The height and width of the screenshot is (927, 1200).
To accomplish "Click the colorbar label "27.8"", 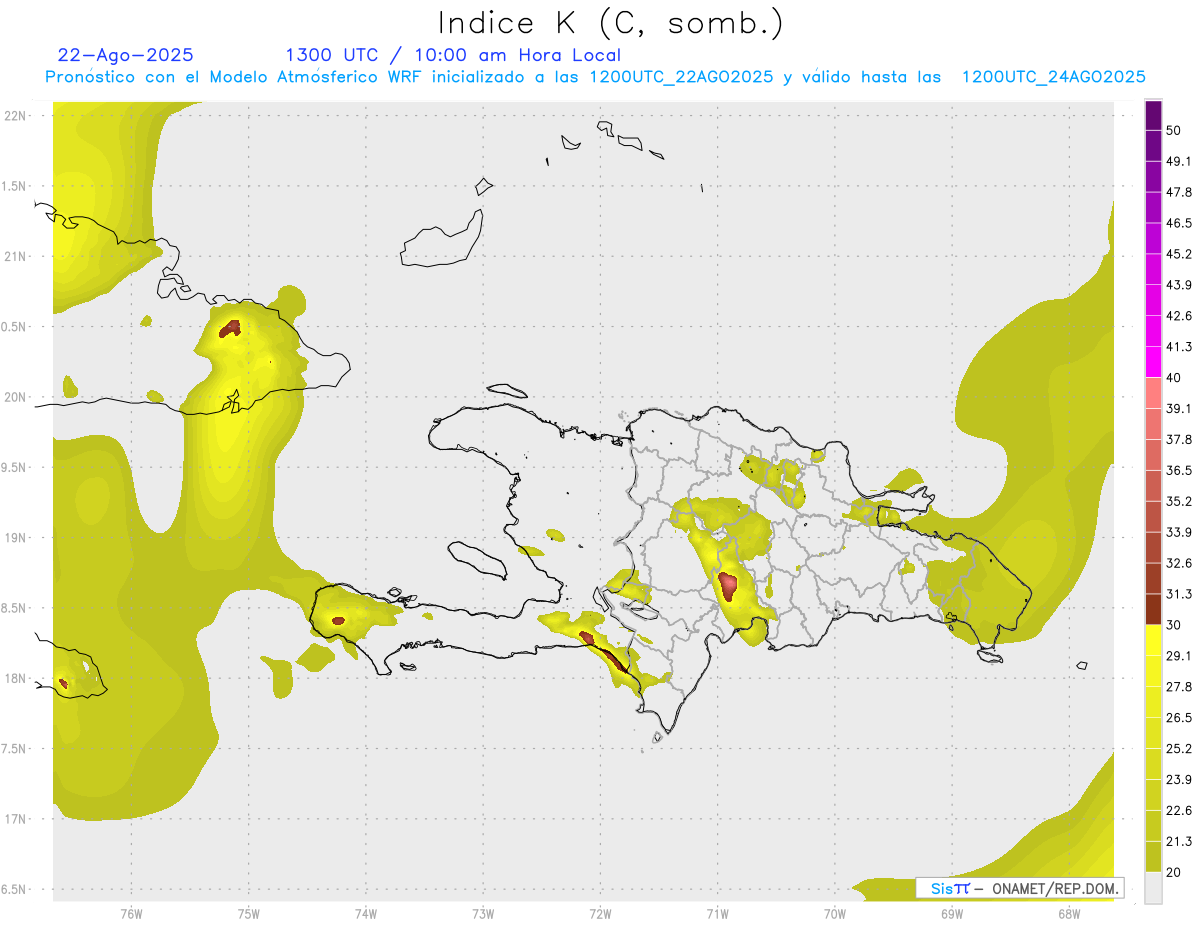I will click(1179, 686).
